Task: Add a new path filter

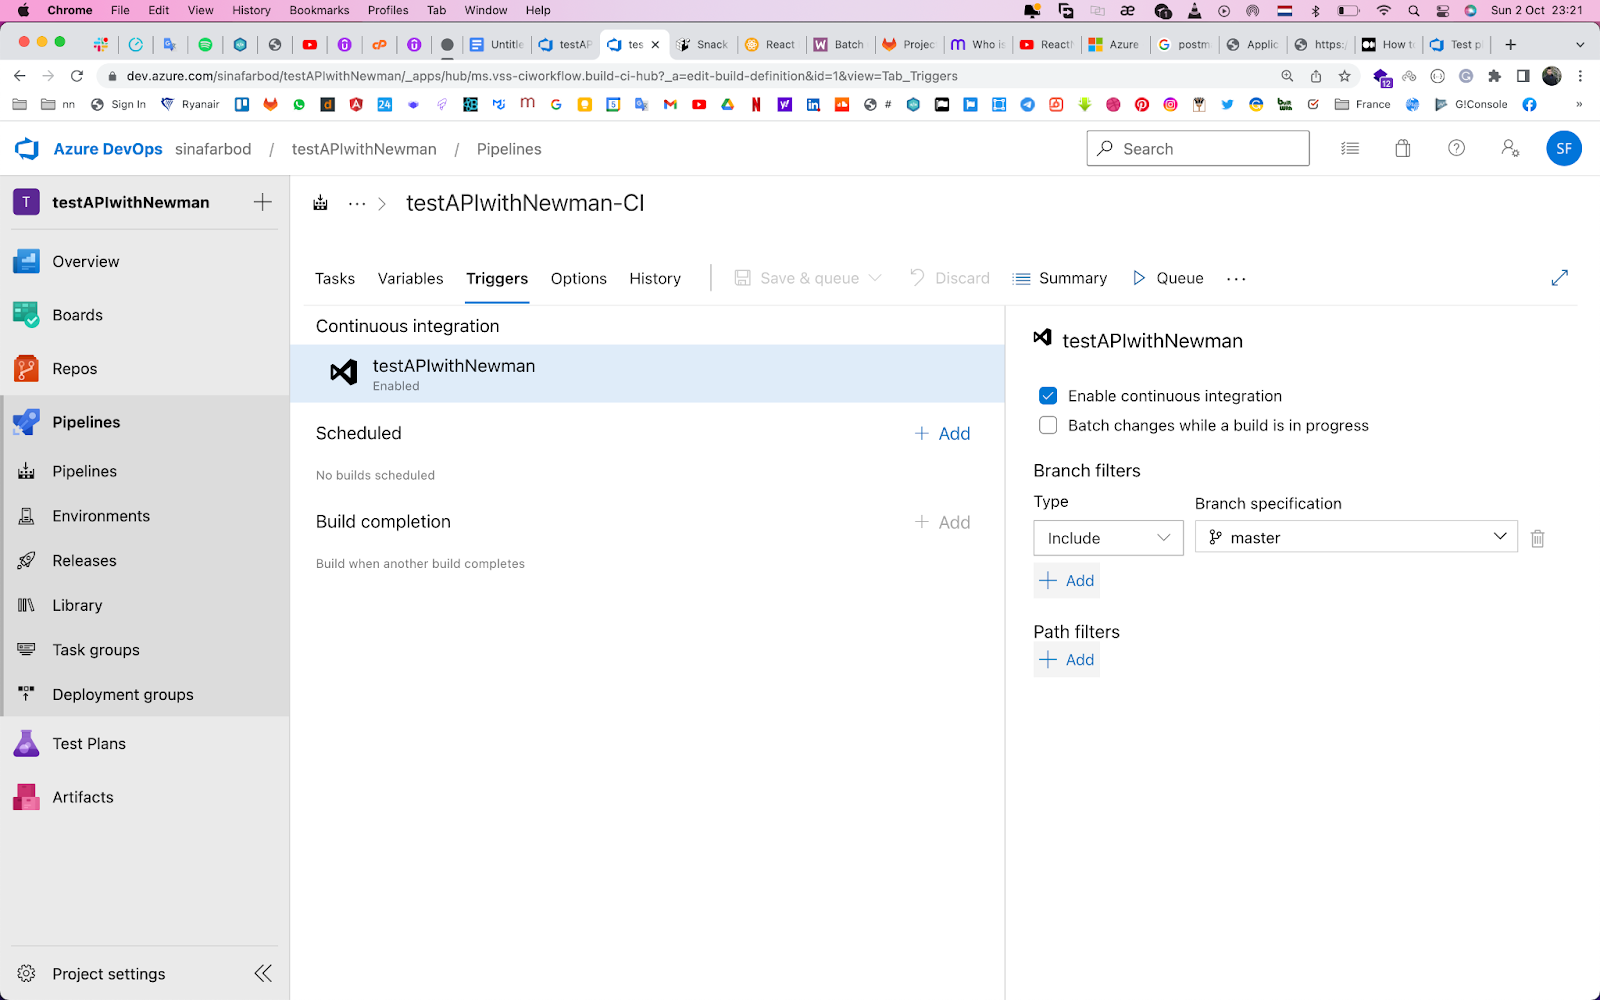Action: click(1067, 660)
